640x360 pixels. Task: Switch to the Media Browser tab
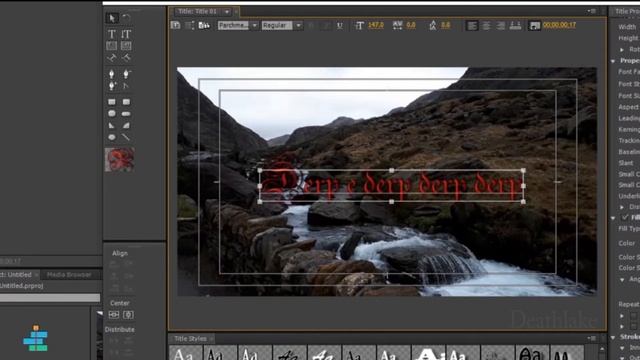(69, 275)
